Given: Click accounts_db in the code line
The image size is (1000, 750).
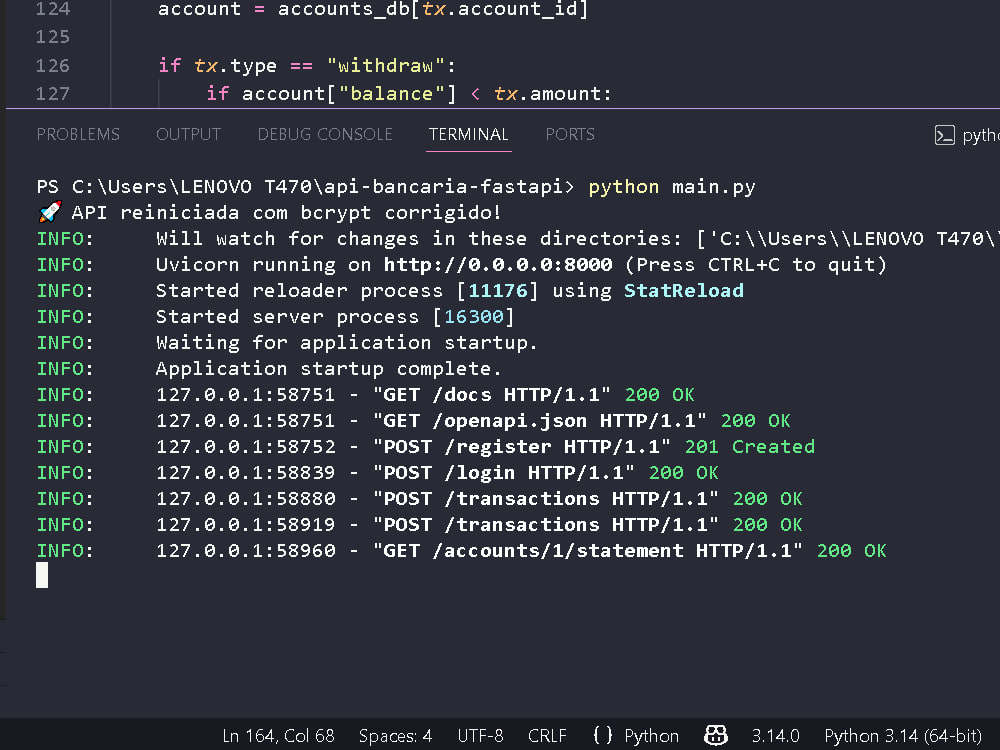Looking at the screenshot, I should coord(344,9).
